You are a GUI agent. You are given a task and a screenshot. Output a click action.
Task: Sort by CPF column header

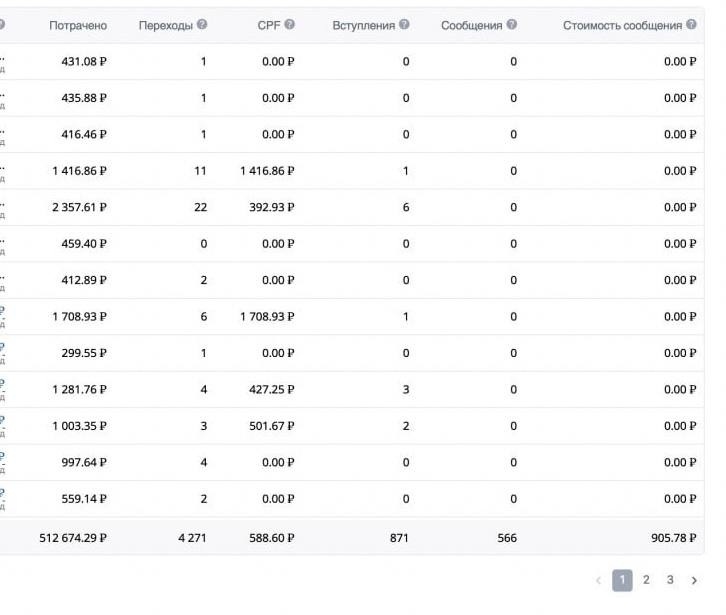269,25
